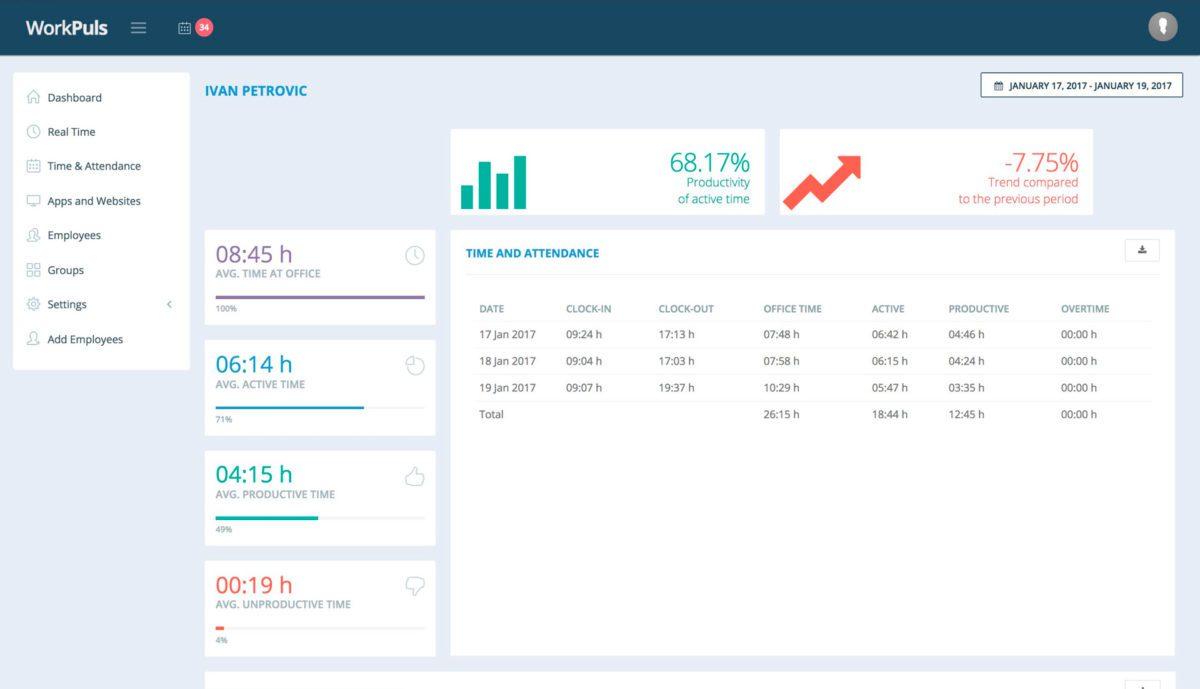Click the download icon in Time and Attendance
Viewport: 1200px width, 689px height.
click(1142, 250)
